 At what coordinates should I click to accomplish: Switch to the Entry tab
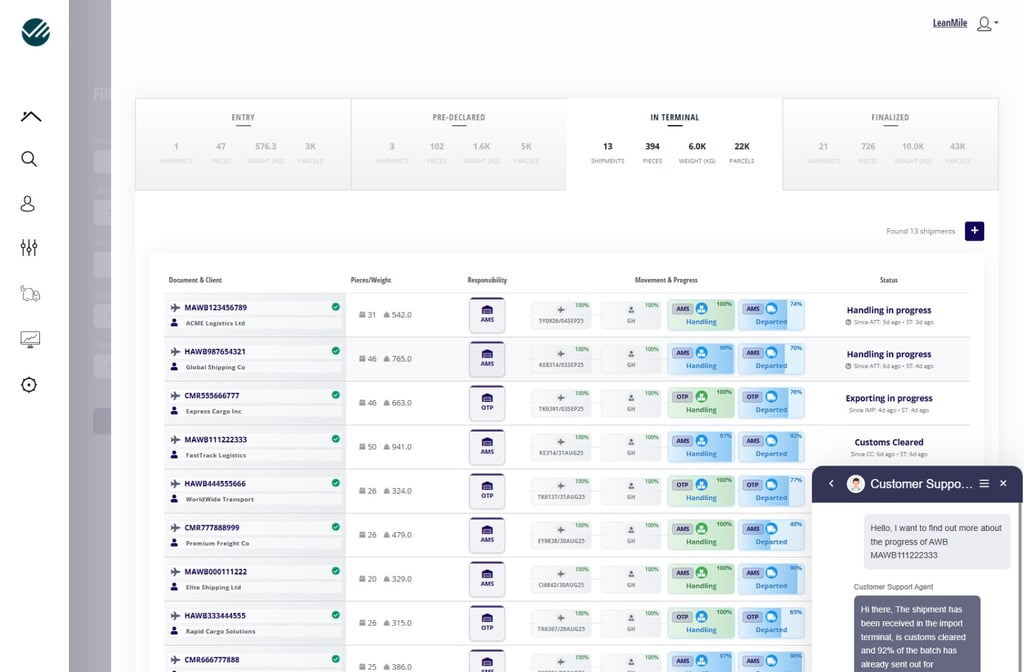pos(243,144)
